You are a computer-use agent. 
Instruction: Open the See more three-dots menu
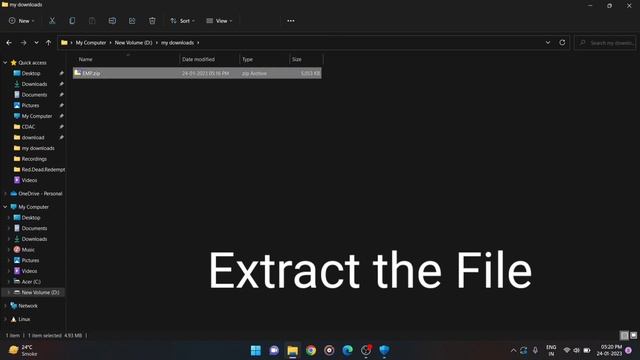(291, 21)
